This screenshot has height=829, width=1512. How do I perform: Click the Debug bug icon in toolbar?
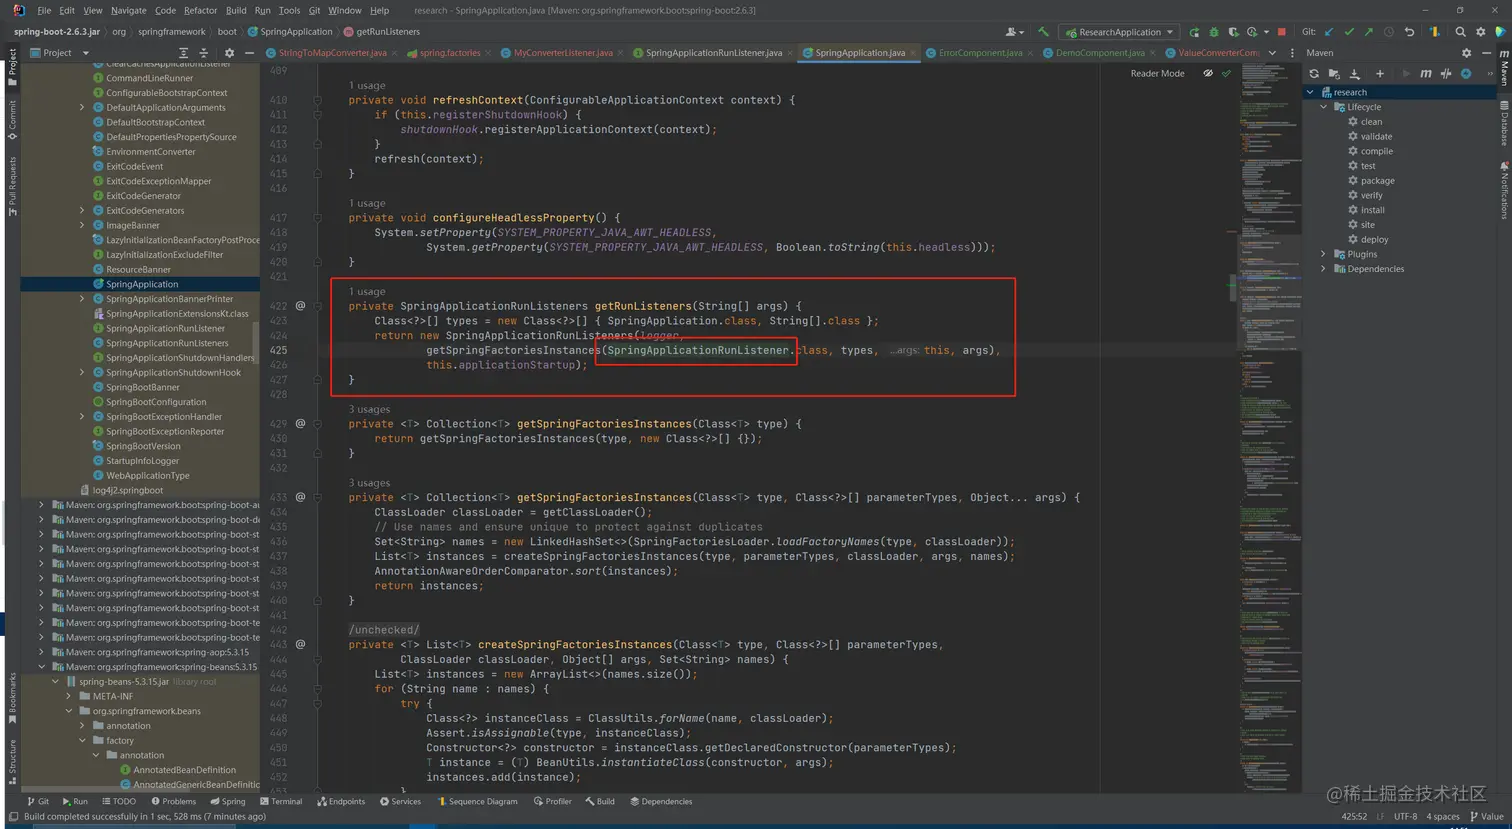click(x=1214, y=32)
